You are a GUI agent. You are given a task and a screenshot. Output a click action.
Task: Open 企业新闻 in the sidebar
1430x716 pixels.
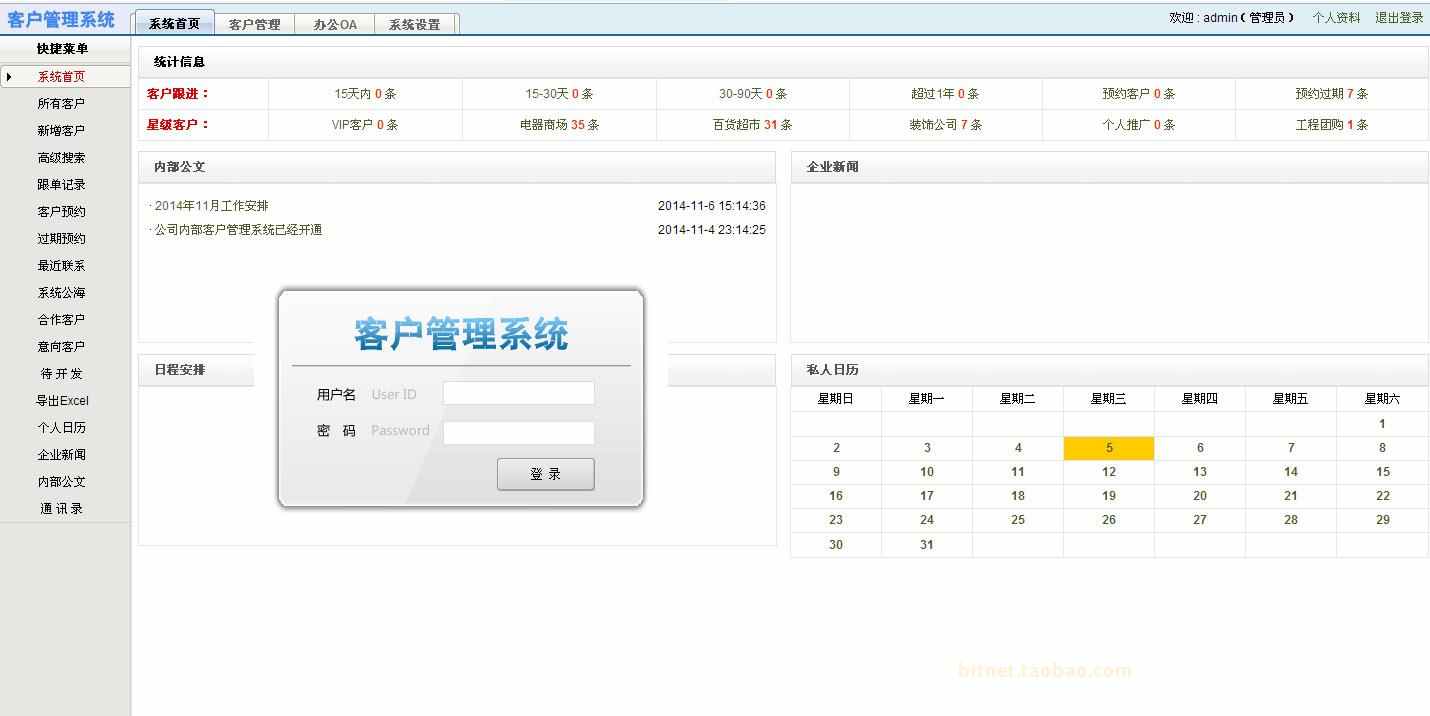(x=61, y=455)
